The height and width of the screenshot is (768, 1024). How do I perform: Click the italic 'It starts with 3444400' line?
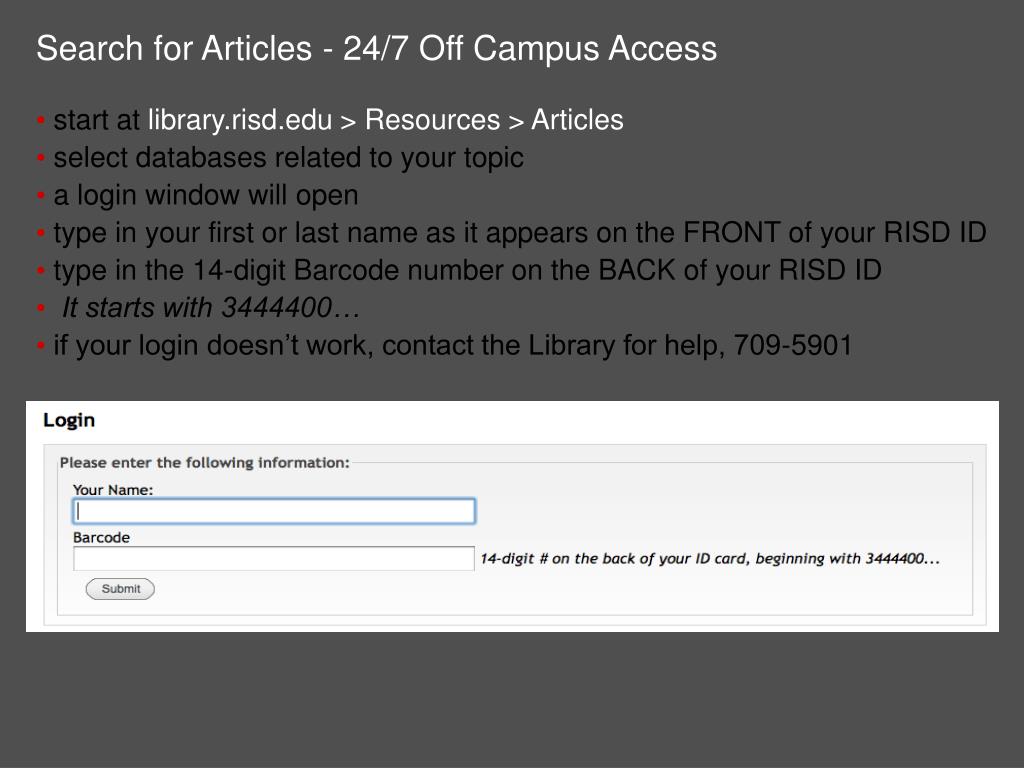[211, 308]
